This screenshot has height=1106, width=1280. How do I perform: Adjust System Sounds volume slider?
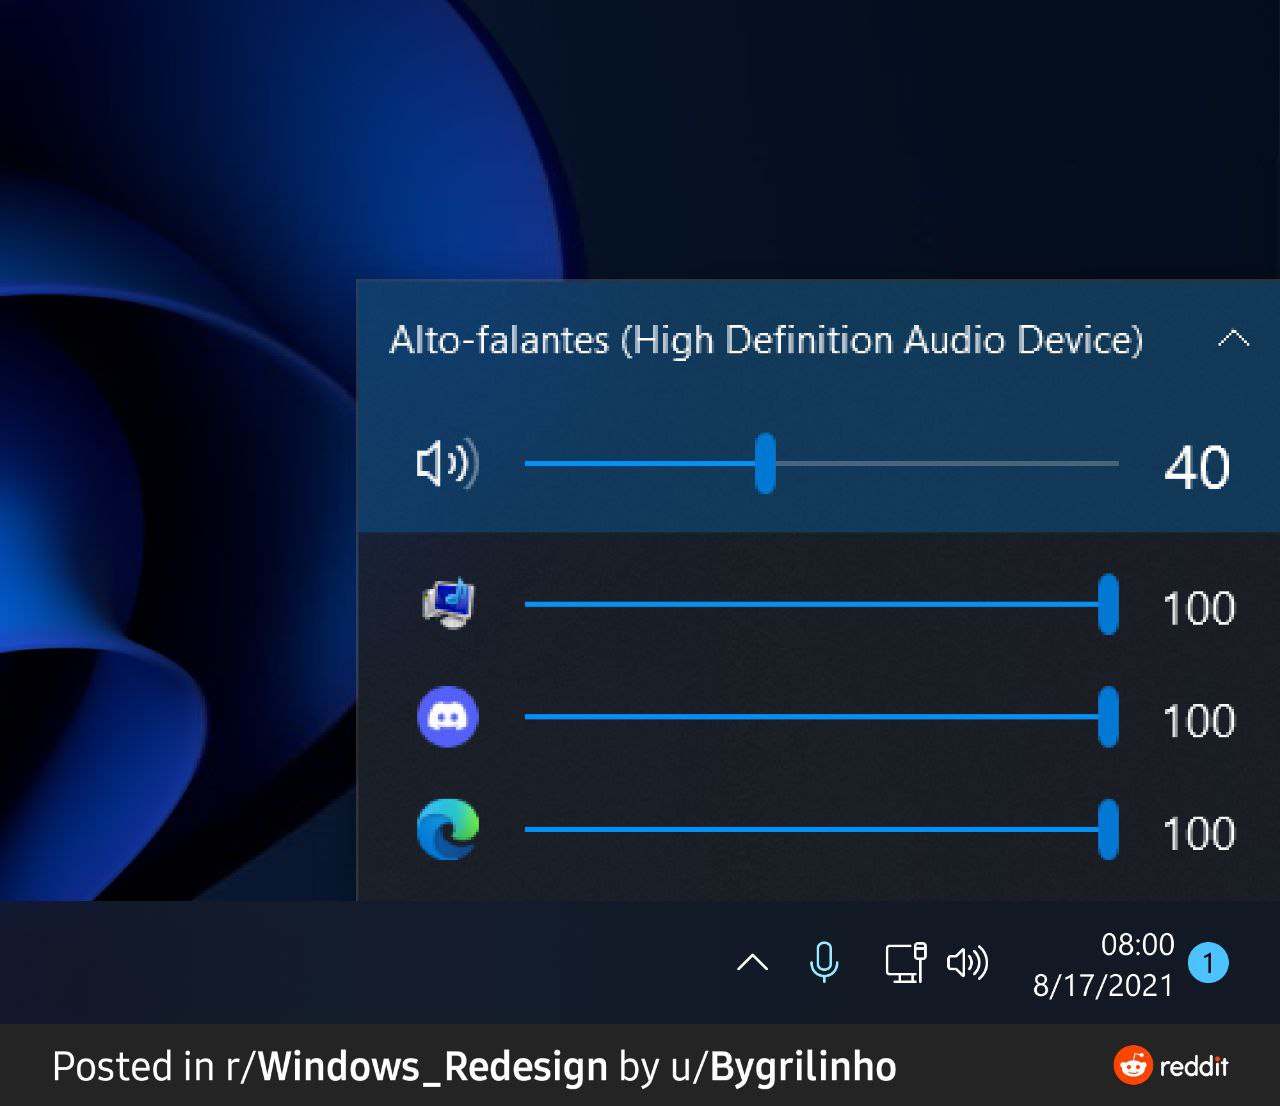[821, 604]
